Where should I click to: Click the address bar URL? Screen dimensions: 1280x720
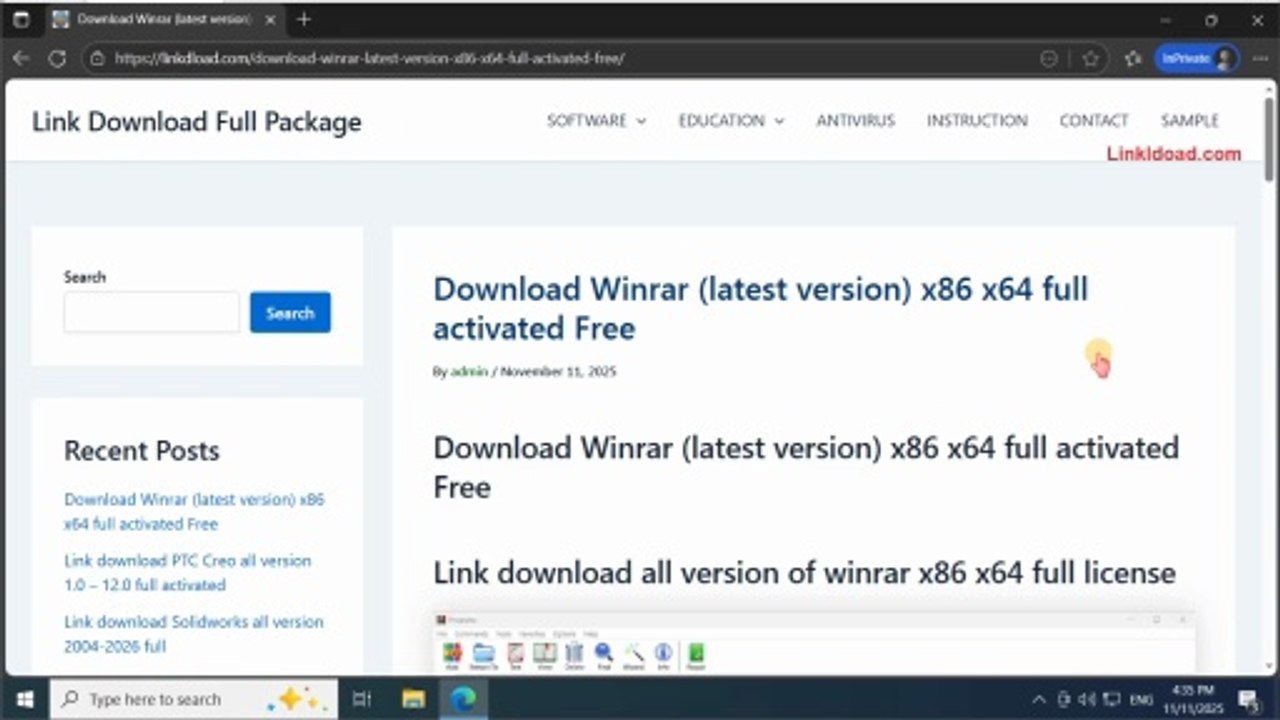(x=370, y=58)
